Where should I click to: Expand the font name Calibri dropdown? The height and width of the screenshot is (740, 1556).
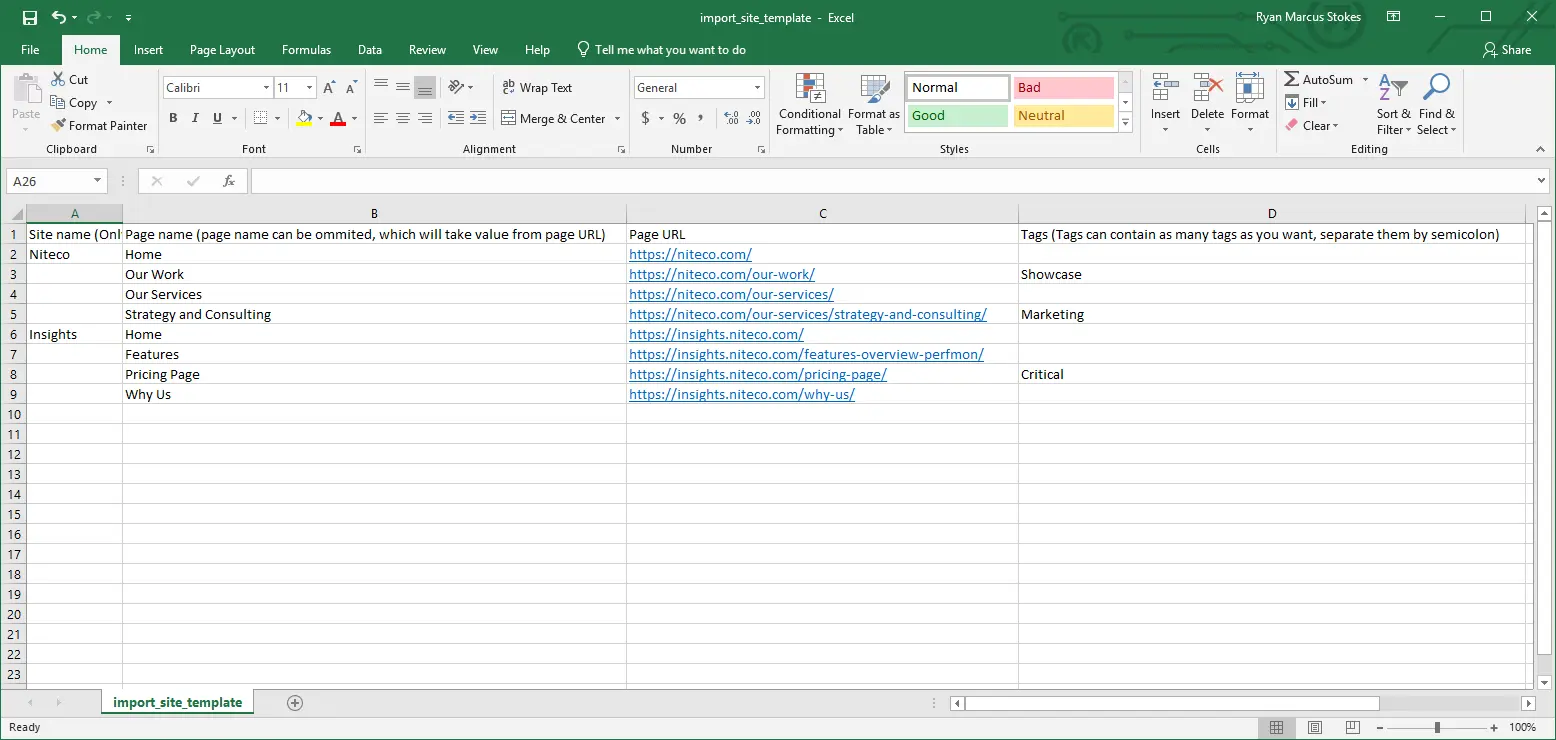click(x=266, y=88)
